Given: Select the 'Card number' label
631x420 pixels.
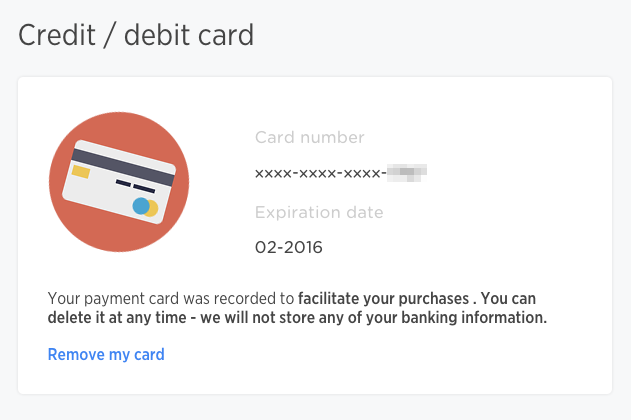Looking at the screenshot, I should tap(309, 137).
